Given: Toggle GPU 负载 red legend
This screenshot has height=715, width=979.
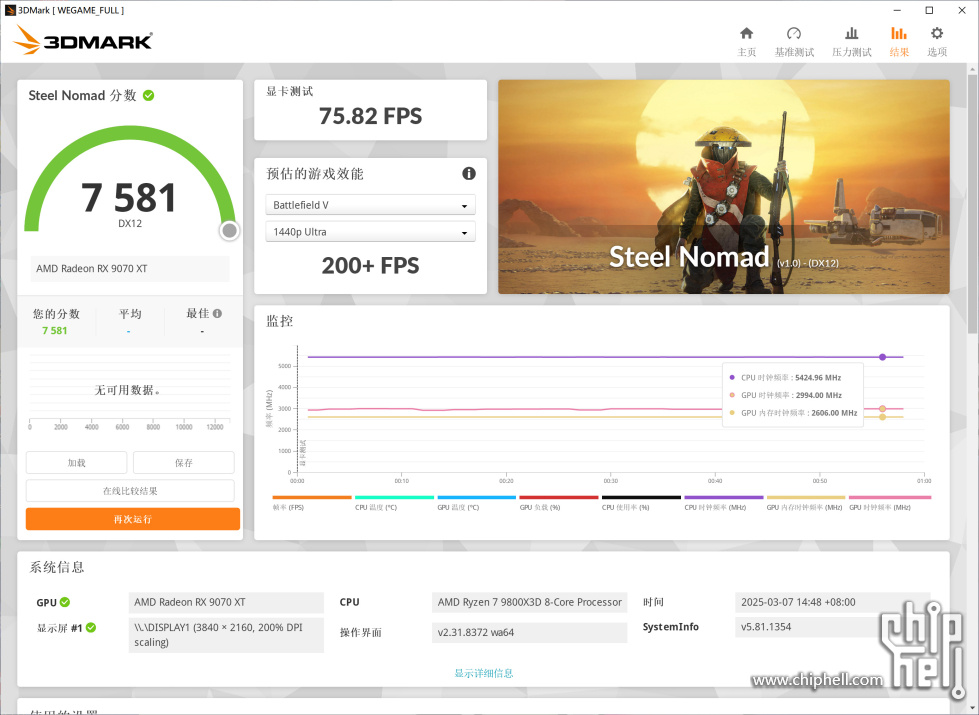Looking at the screenshot, I should [559, 503].
